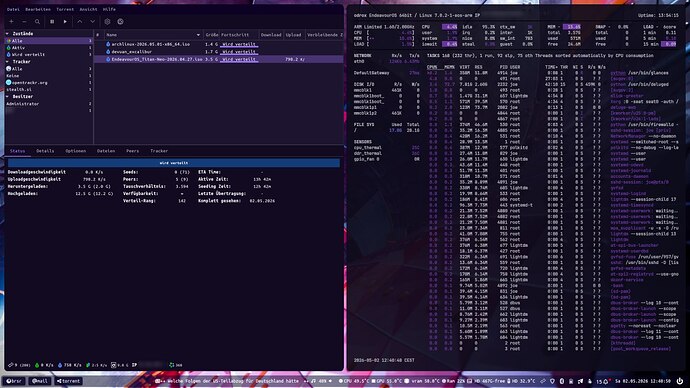Viewport: 690px width, 388px height.
Task: Select the Aktiv state filter
Action: (48, 48)
